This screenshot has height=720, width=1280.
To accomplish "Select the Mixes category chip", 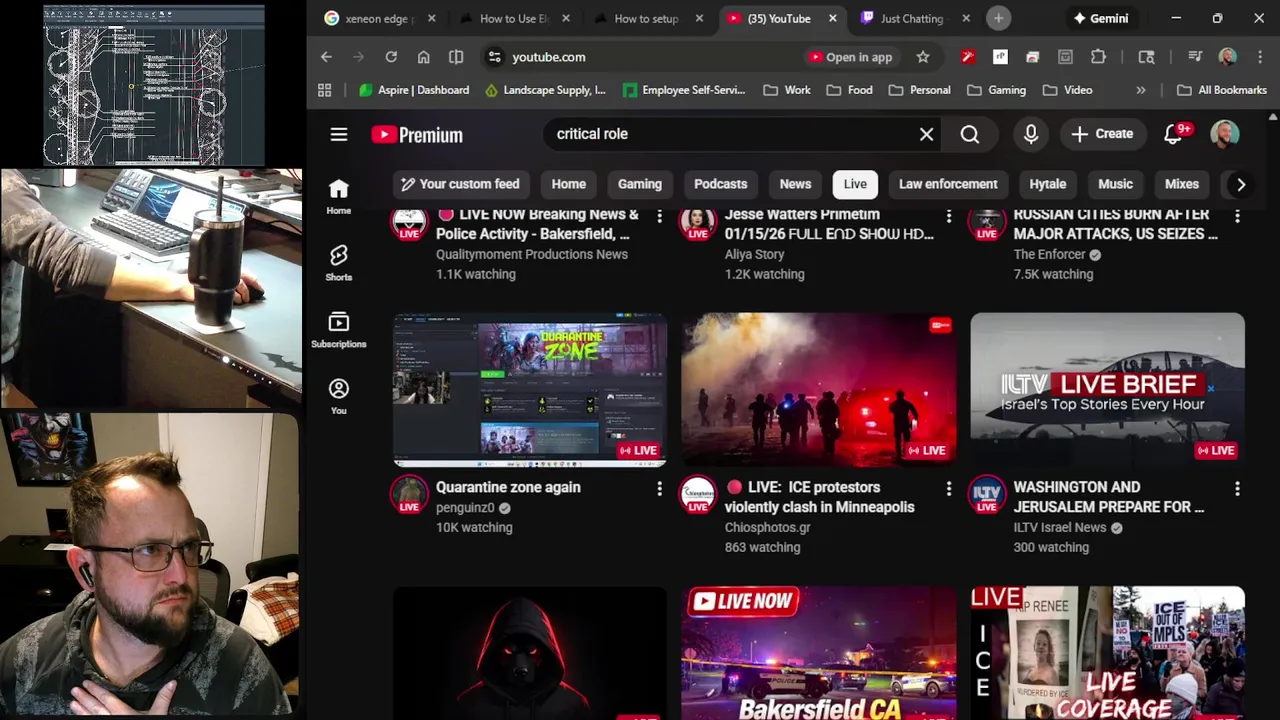I will pos(1182,184).
